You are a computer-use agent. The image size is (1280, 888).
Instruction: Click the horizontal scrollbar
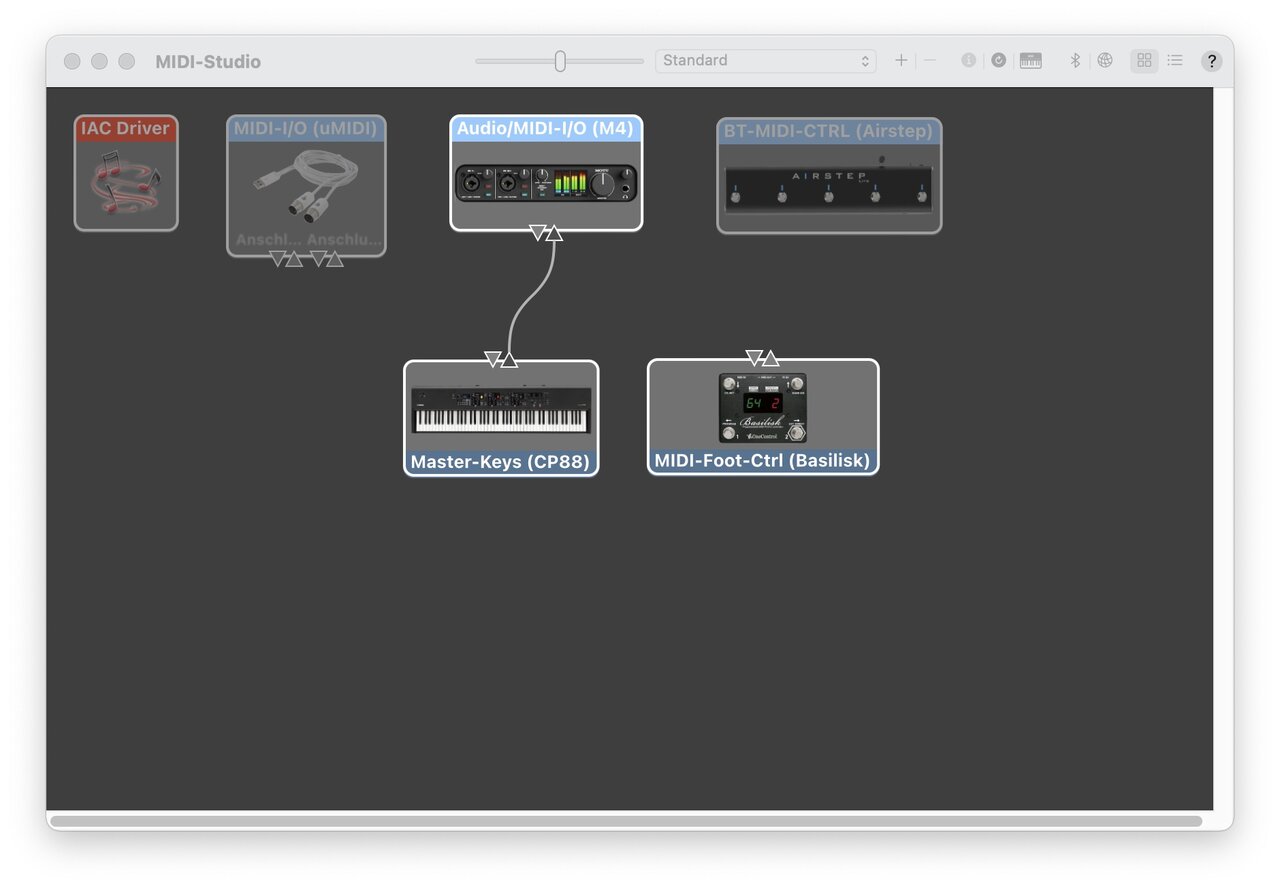coord(626,821)
